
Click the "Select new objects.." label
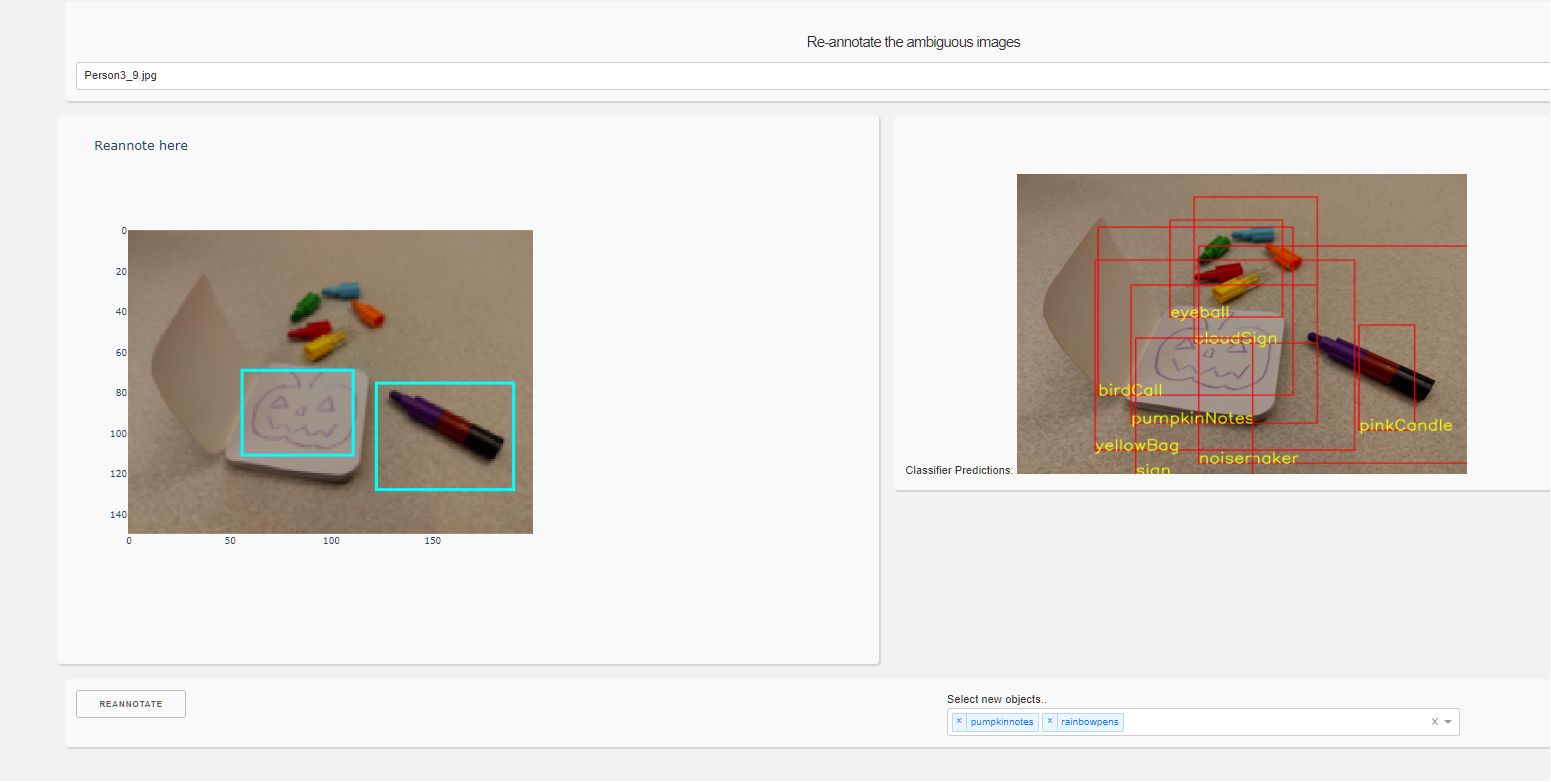[x=997, y=700]
